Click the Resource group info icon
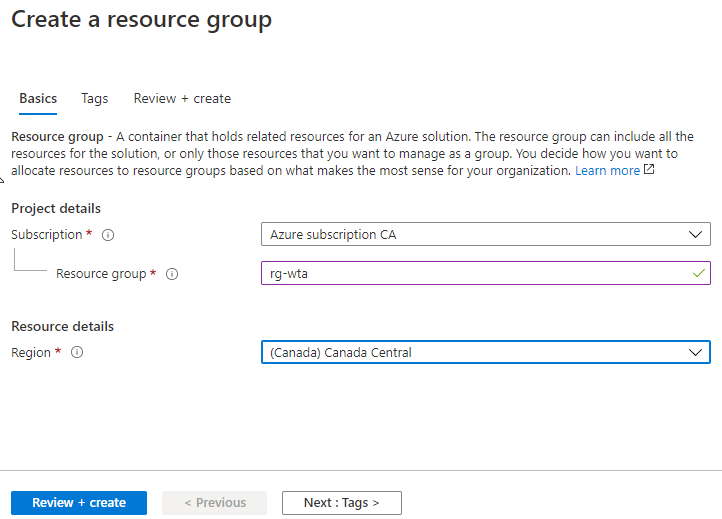722x519 pixels. pos(172,274)
